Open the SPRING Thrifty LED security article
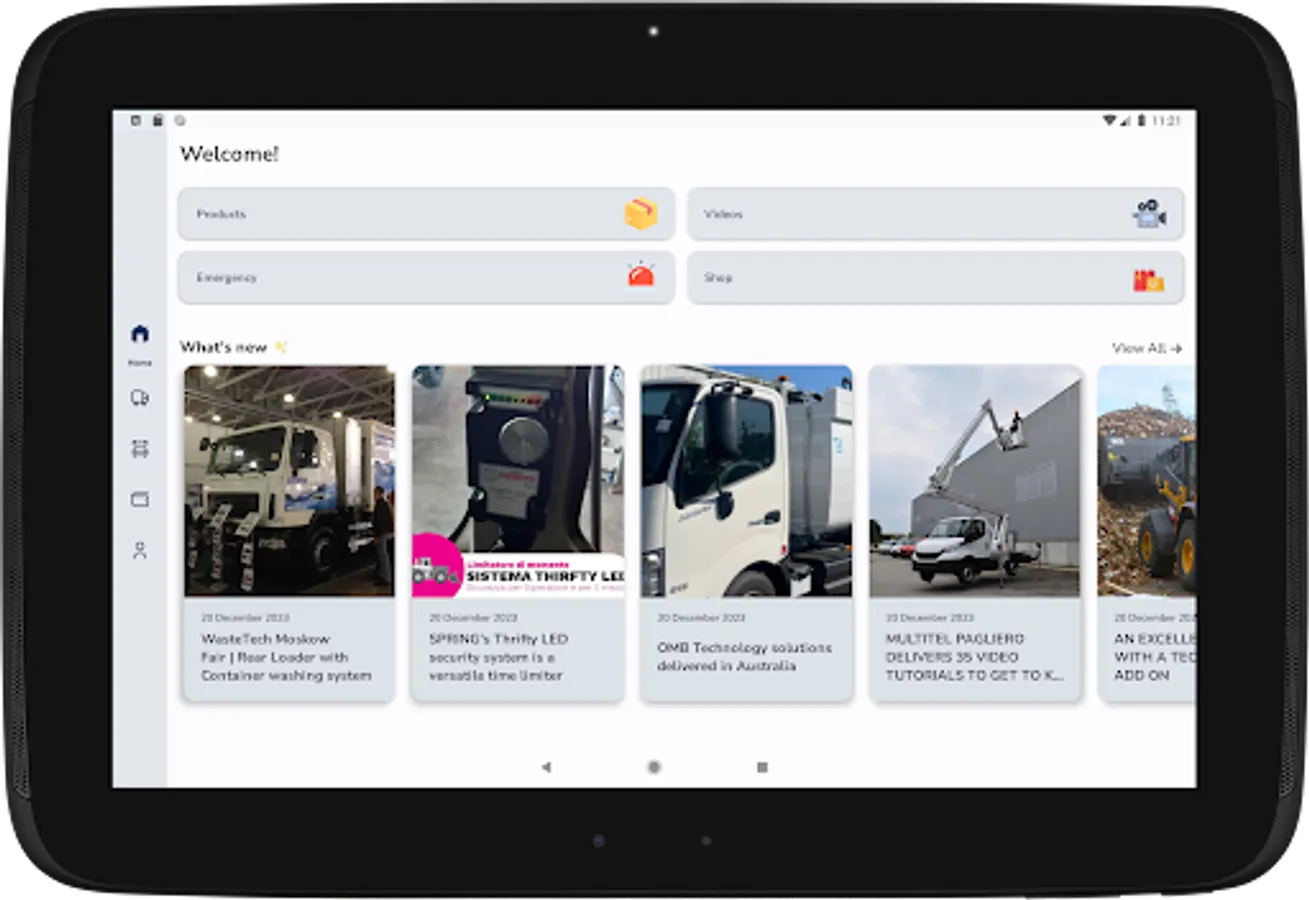The image size is (1309, 900). [x=517, y=530]
